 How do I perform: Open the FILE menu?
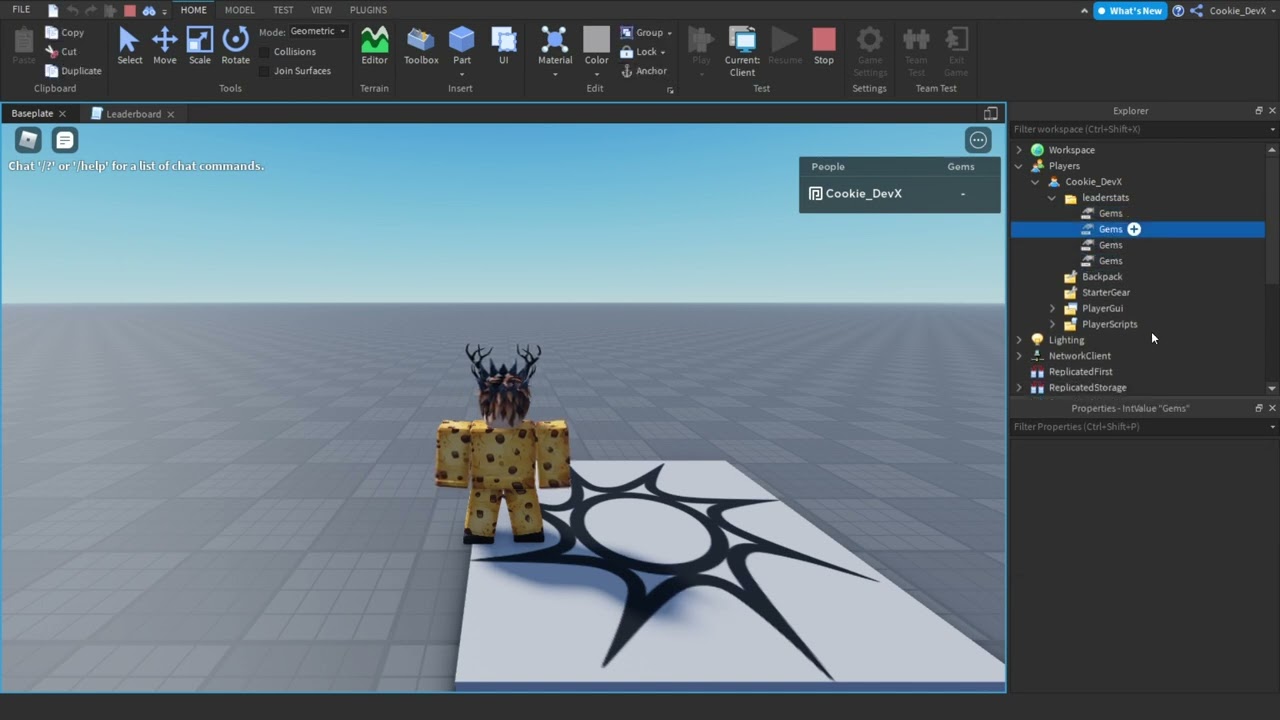[x=21, y=10]
